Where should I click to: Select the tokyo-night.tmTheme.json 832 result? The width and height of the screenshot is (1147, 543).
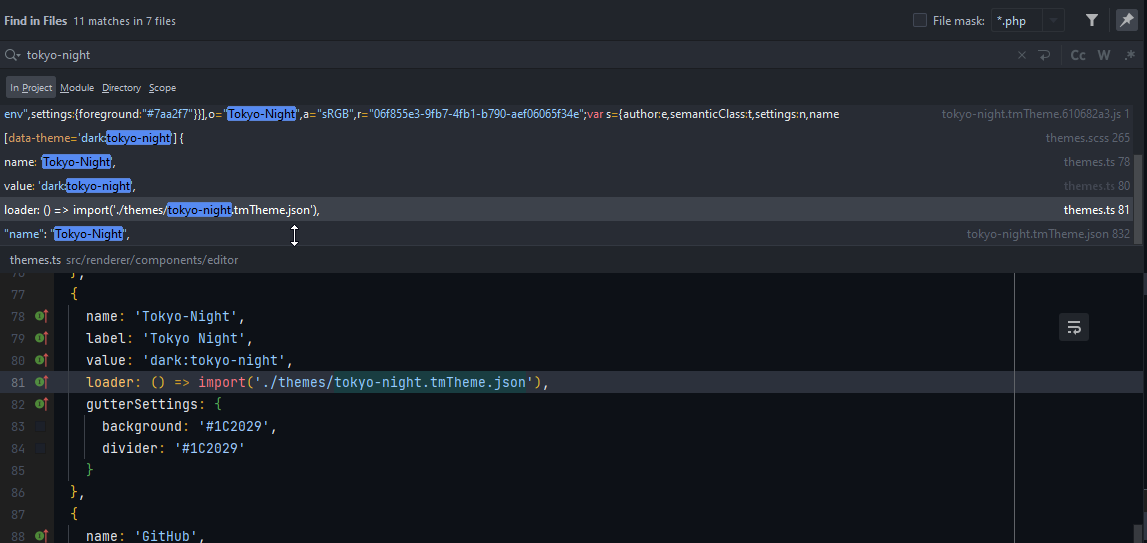[567, 234]
